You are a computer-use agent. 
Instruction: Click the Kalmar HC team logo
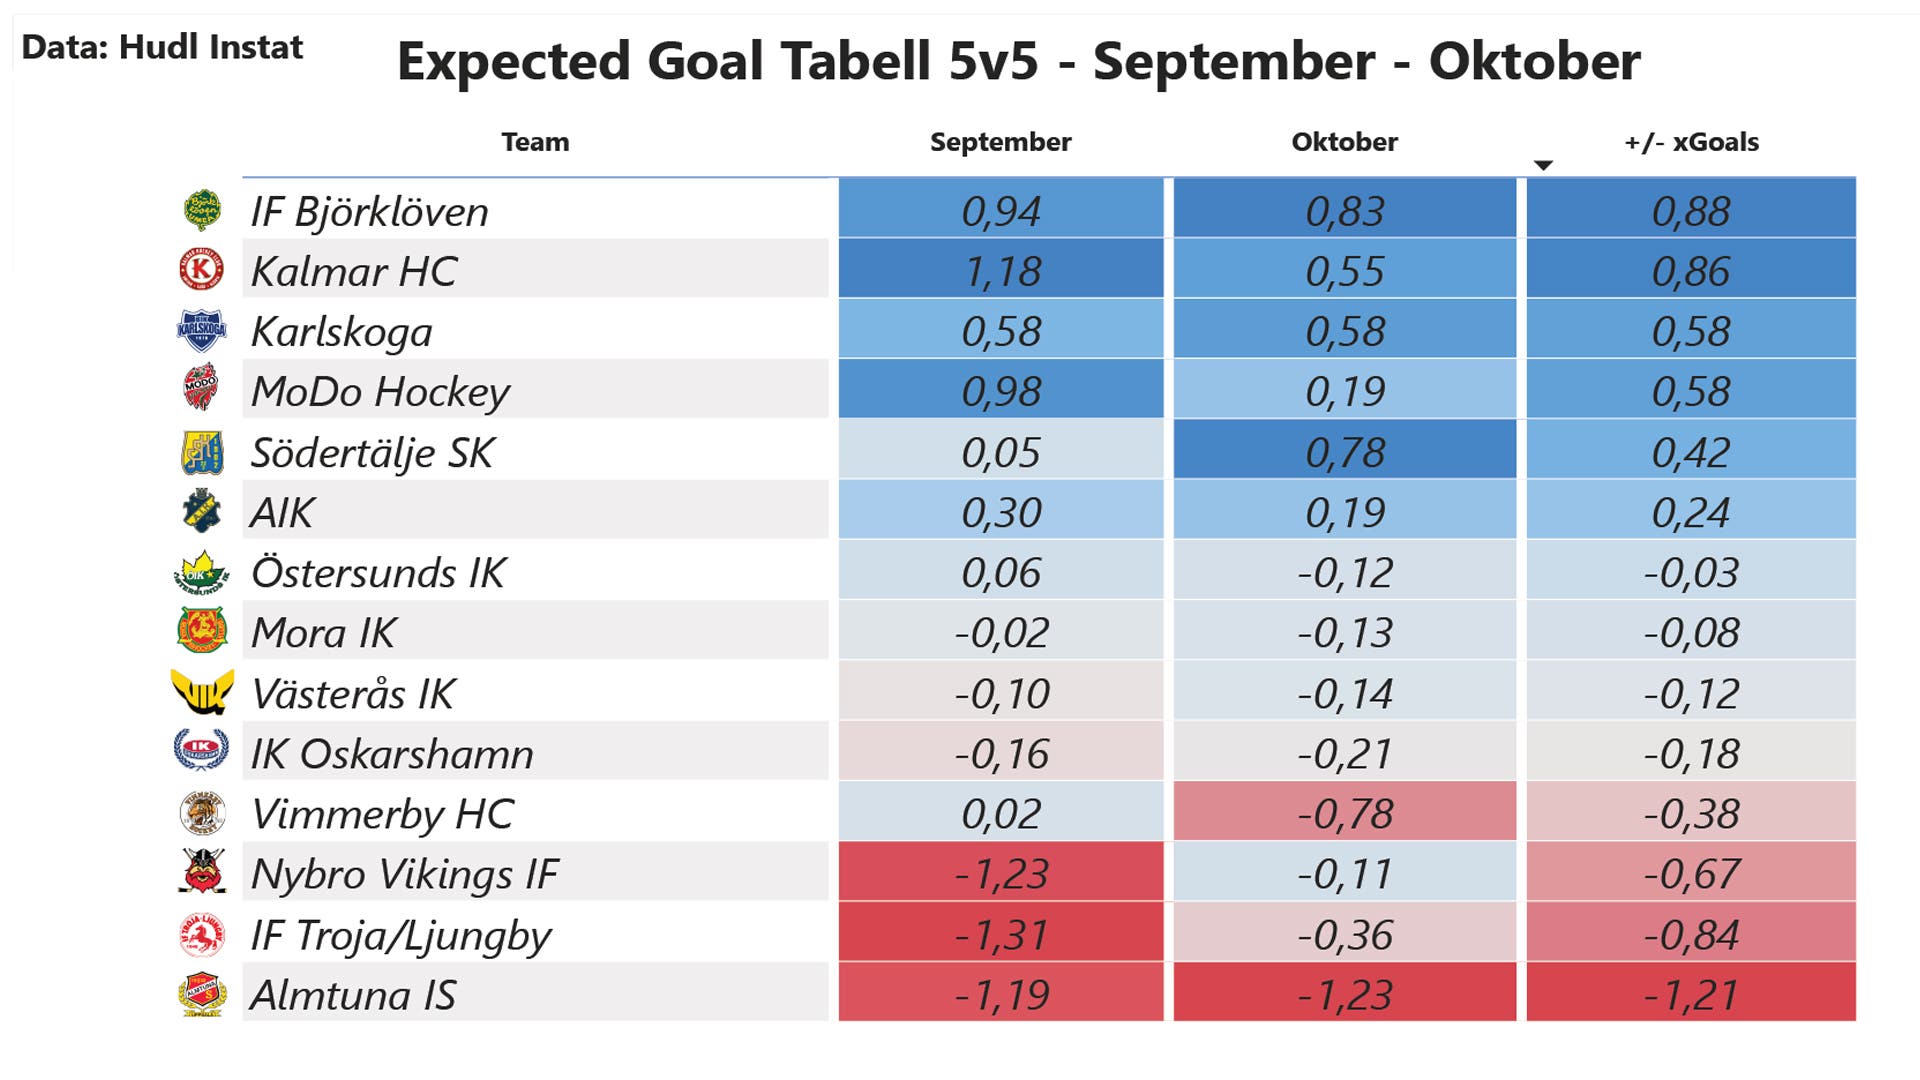(x=202, y=270)
